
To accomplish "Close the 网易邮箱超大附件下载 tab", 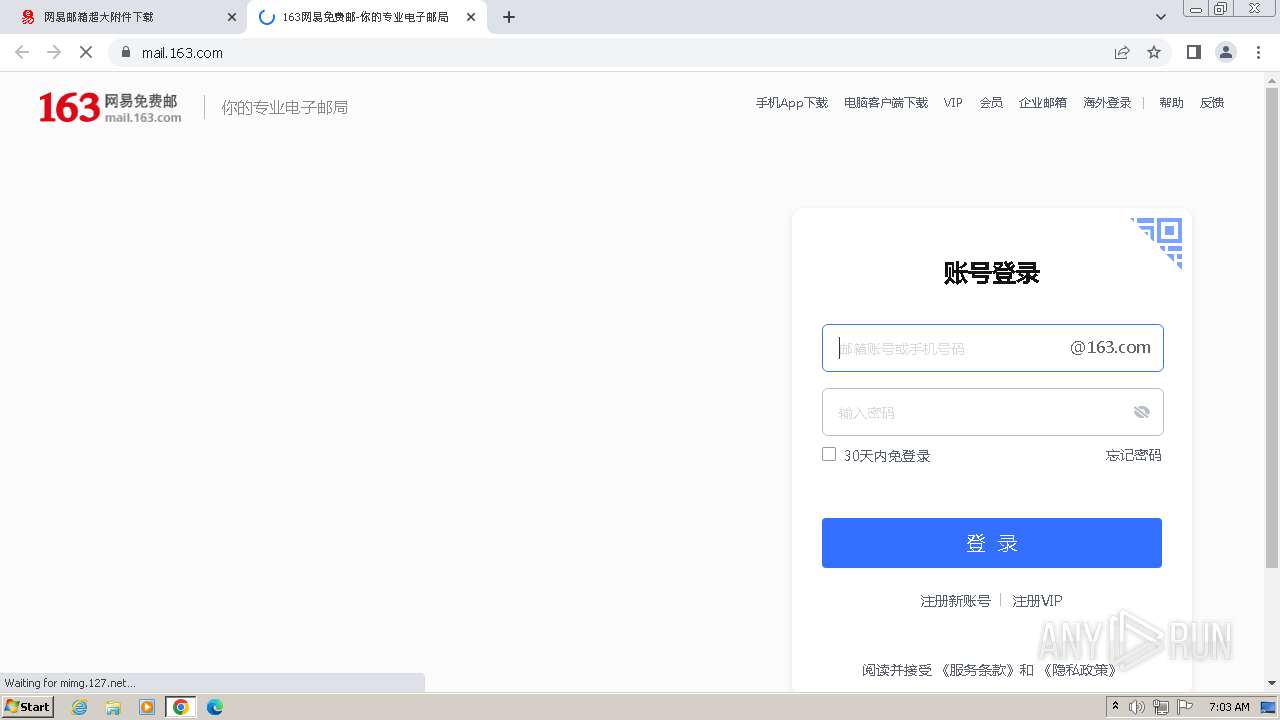I will 232,17.
